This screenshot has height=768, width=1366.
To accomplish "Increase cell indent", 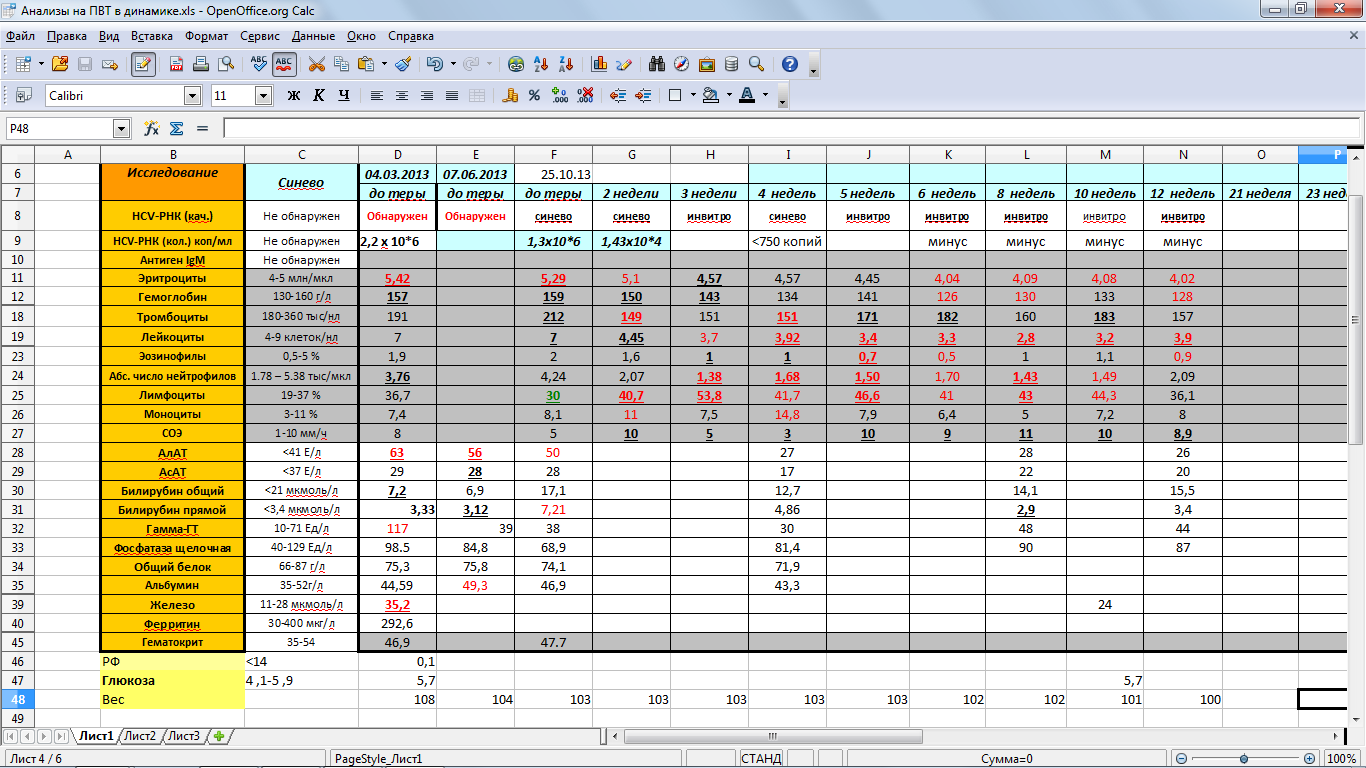I will [642, 96].
